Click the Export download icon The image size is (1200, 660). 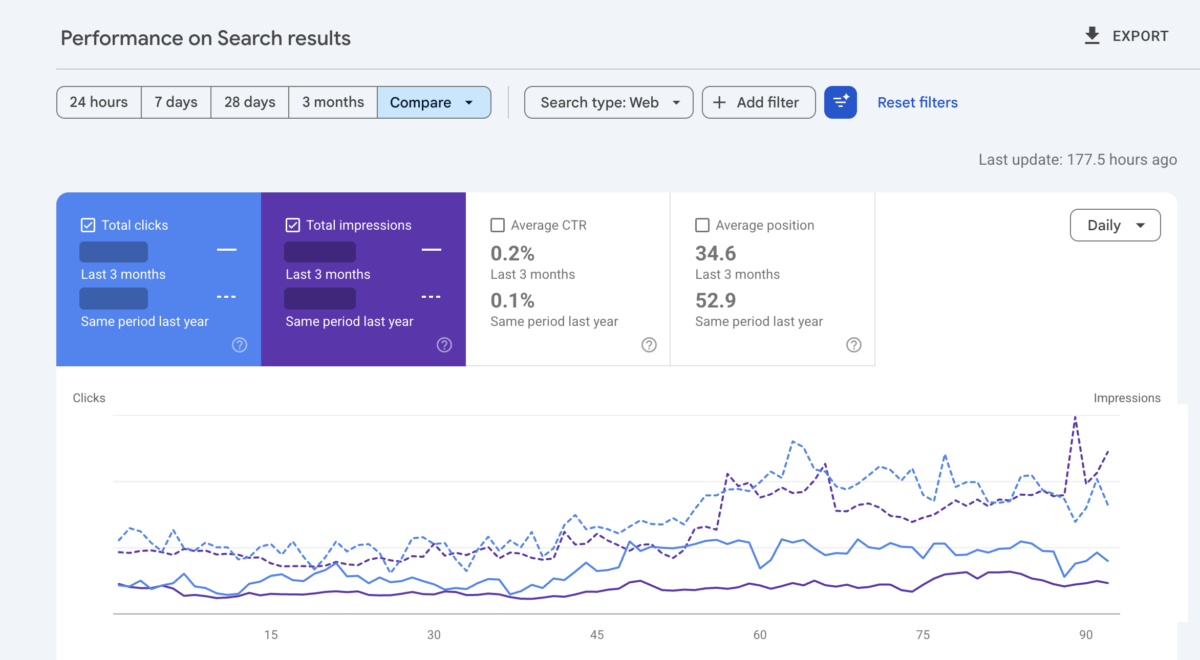pos(1092,36)
